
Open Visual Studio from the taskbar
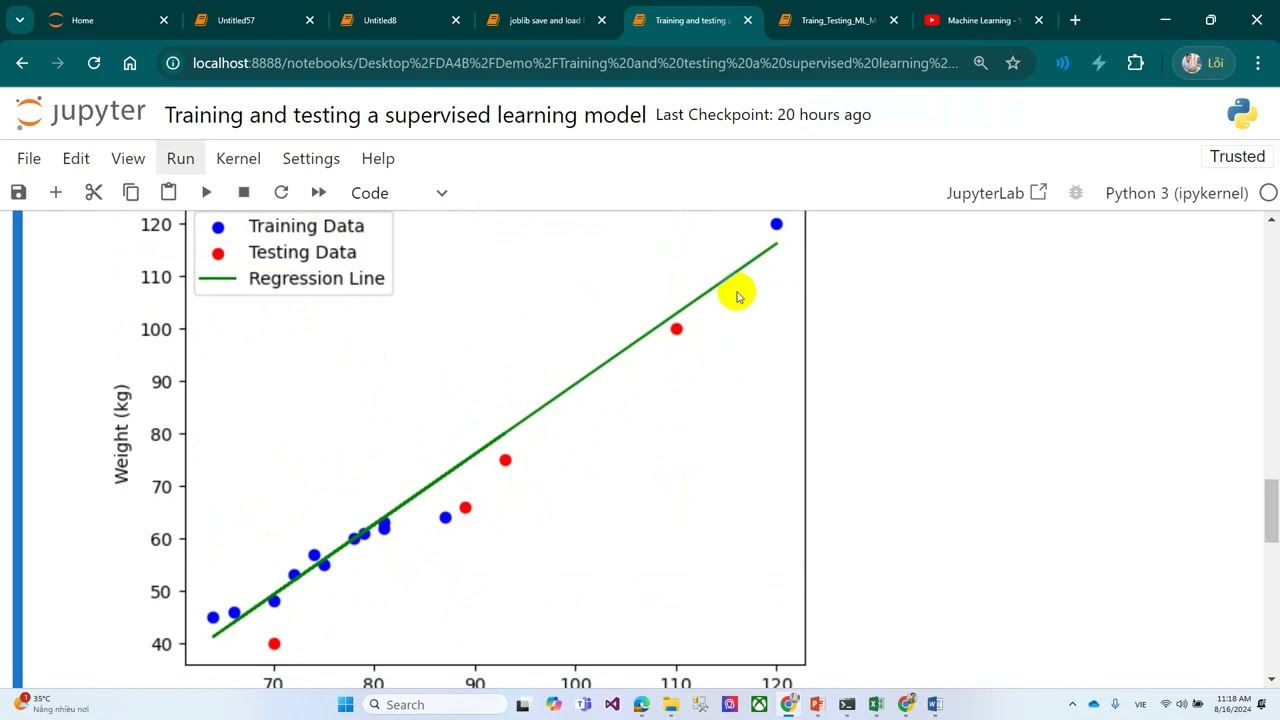click(x=612, y=704)
